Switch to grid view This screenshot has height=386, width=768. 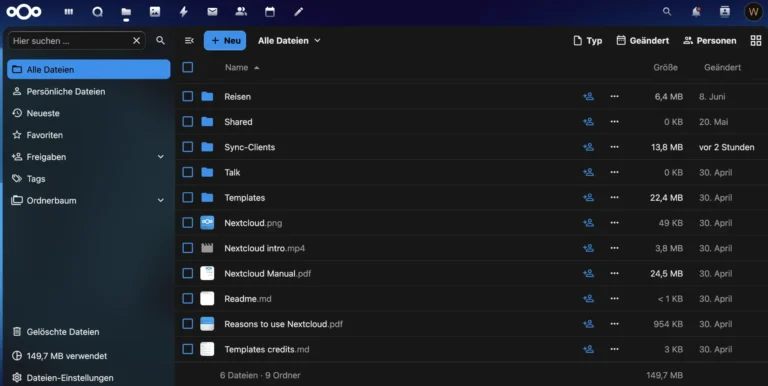tap(756, 41)
